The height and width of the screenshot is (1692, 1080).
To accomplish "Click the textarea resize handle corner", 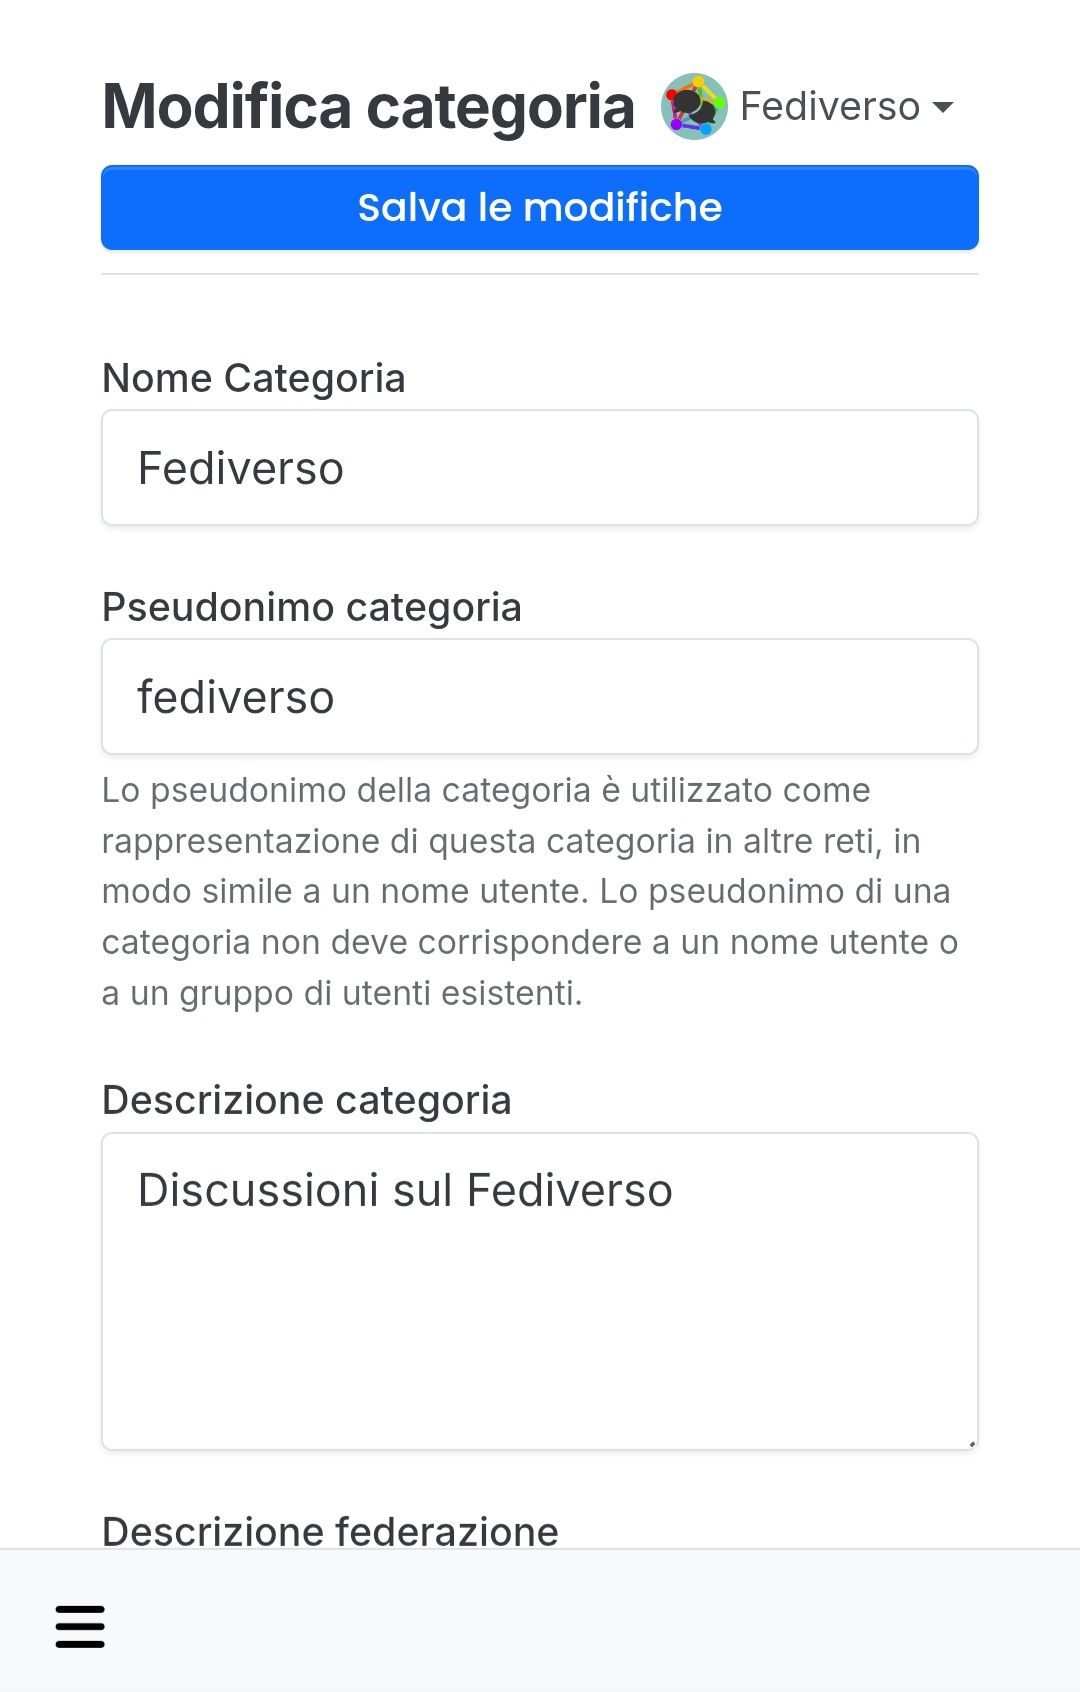I will pyautogui.click(x=971, y=1443).
